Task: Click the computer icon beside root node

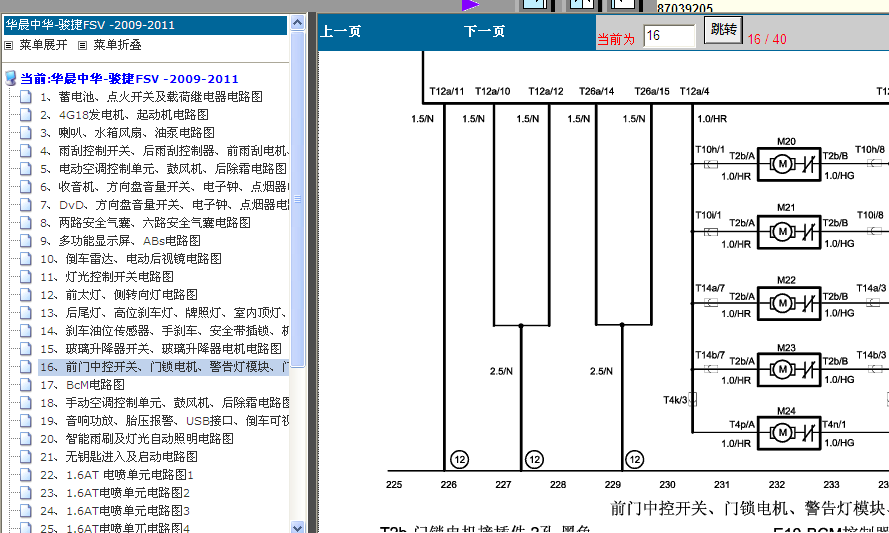Action: 11,79
